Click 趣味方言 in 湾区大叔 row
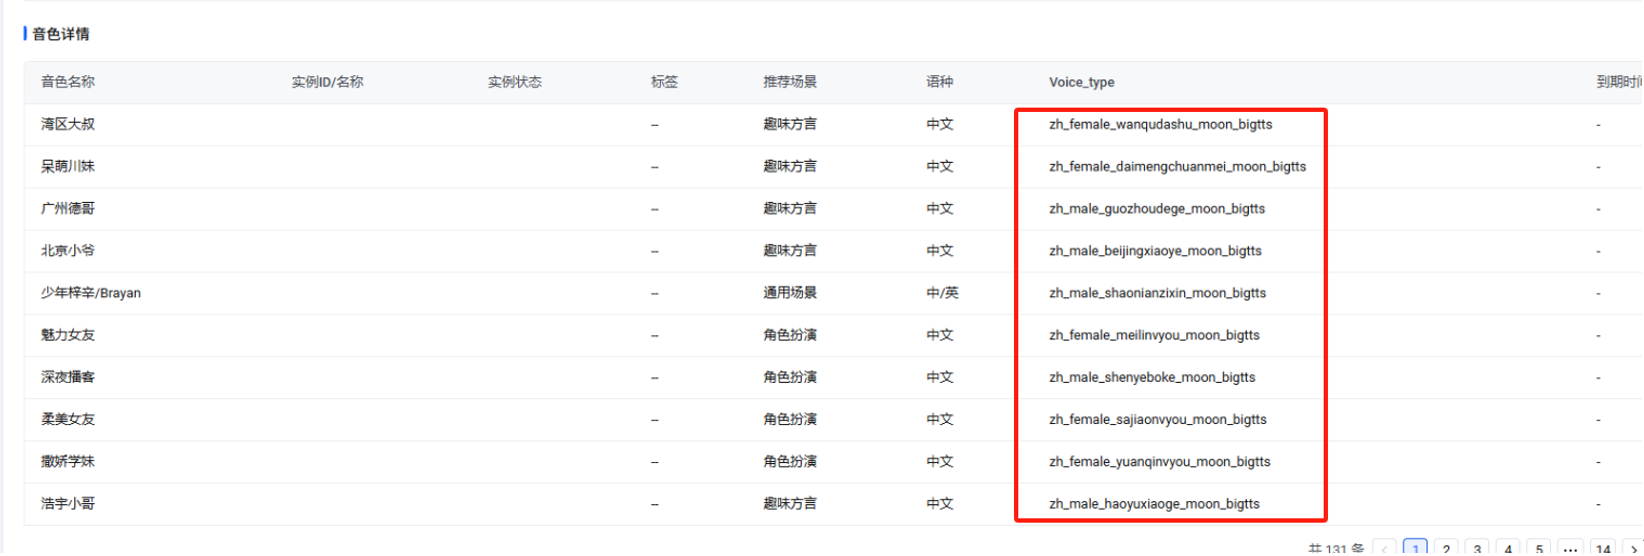 pos(790,124)
